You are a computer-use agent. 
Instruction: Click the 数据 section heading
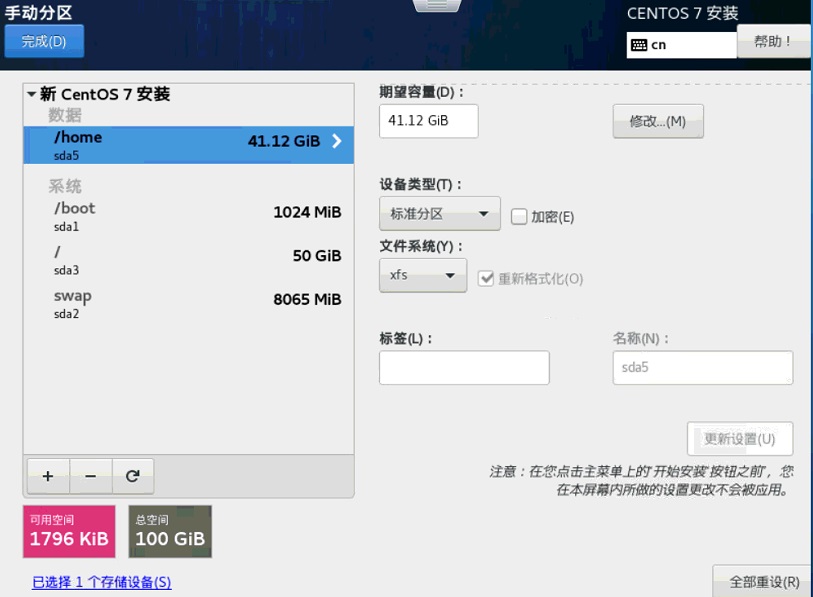65,115
